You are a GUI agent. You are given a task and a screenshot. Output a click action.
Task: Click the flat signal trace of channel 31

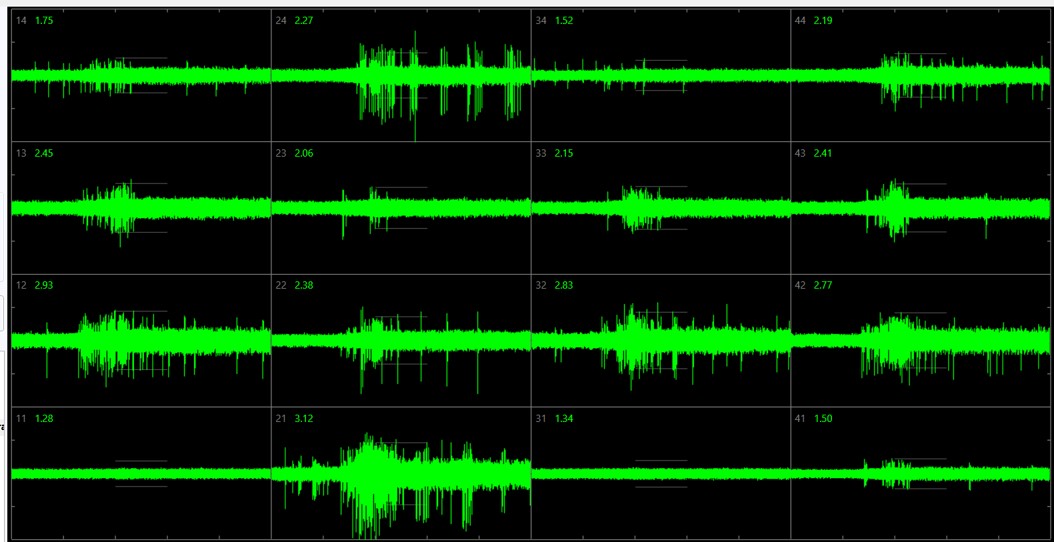pyautogui.click(x=661, y=473)
